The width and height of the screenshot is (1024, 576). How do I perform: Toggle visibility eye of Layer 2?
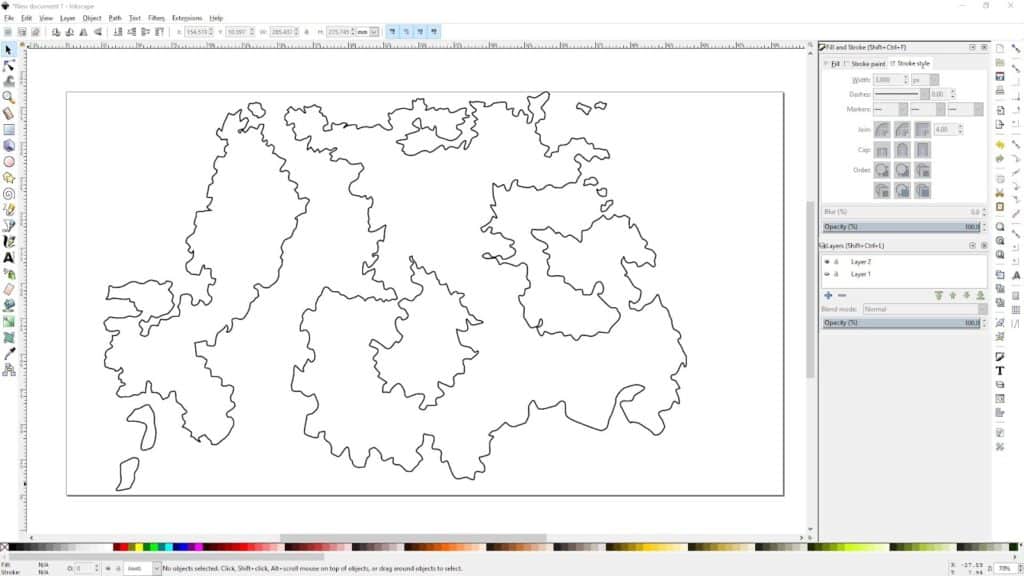(x=827, y=262)
